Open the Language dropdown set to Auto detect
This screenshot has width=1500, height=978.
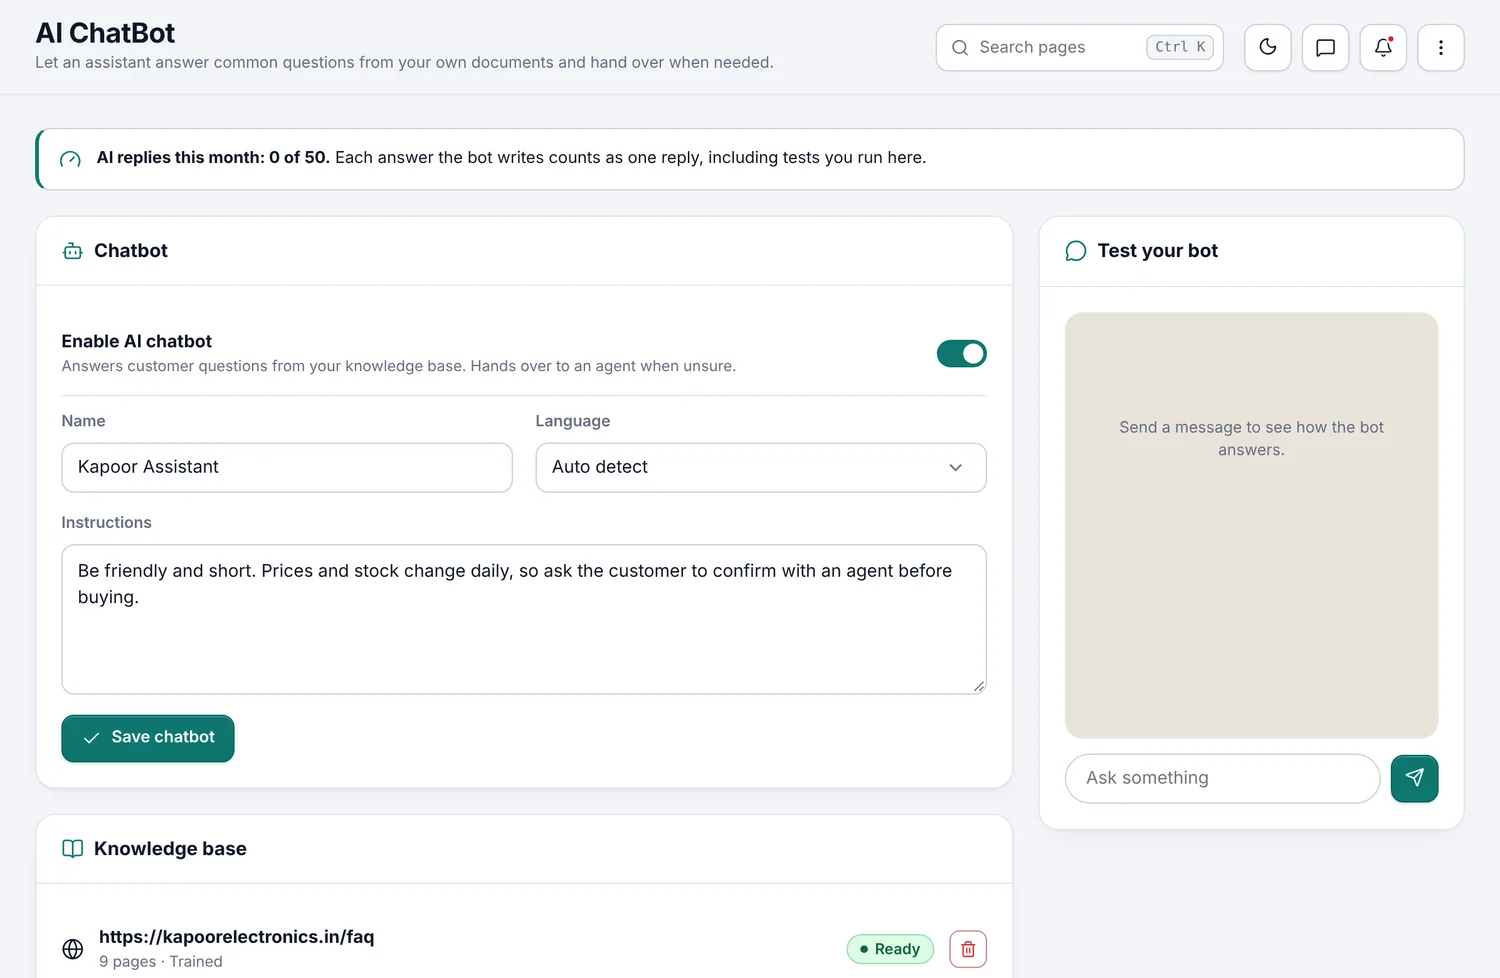pyautogui.click(x=761, y=468)
